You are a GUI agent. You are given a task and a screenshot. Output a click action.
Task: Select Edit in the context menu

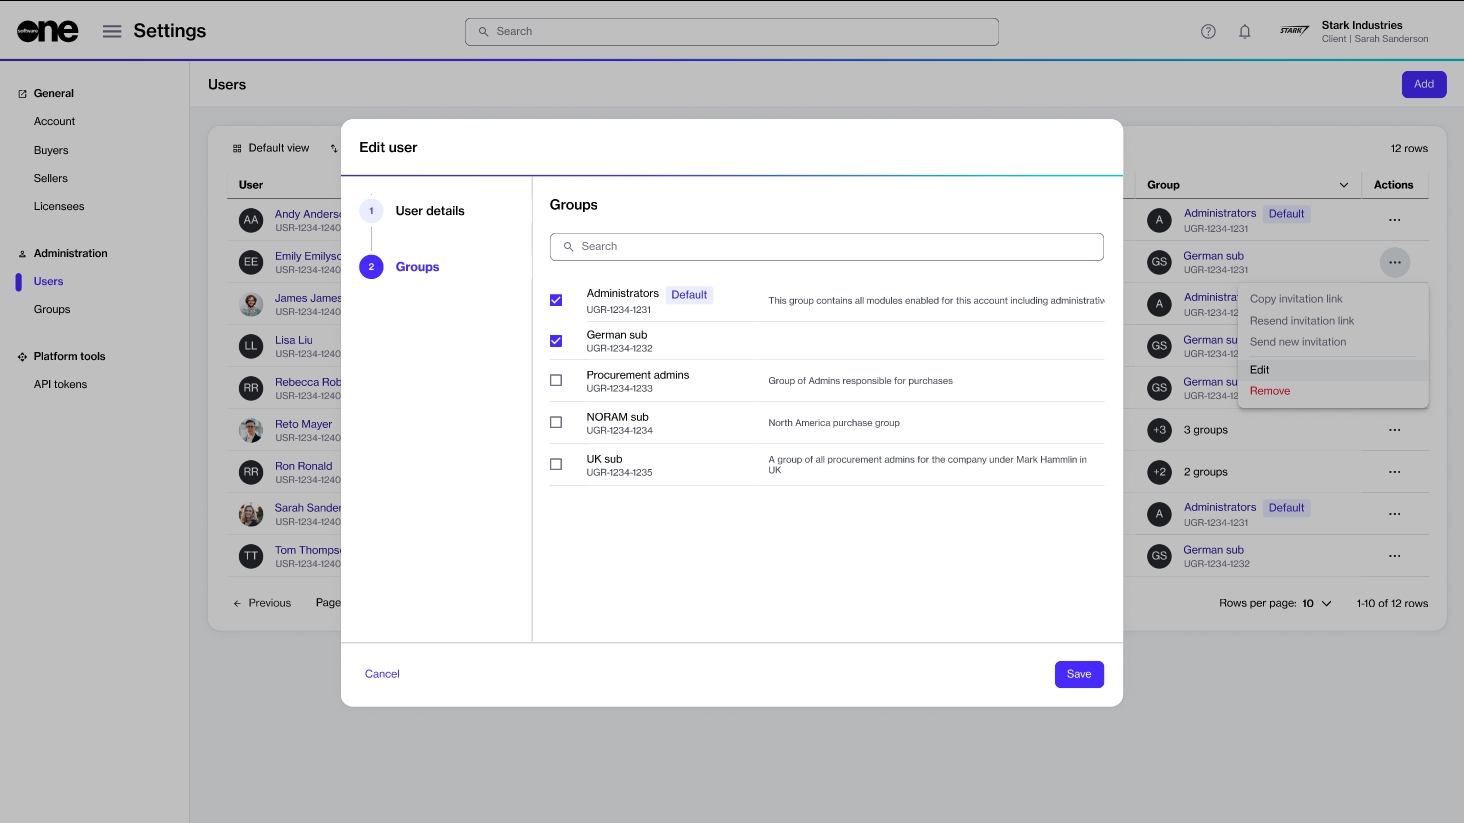click(x=1260, y=370)
